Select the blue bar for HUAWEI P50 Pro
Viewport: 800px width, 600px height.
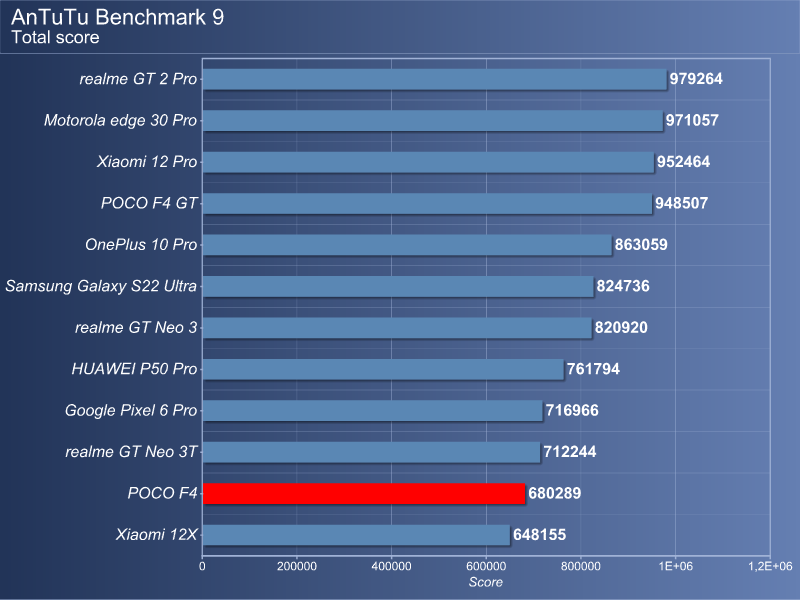point(384,369)
